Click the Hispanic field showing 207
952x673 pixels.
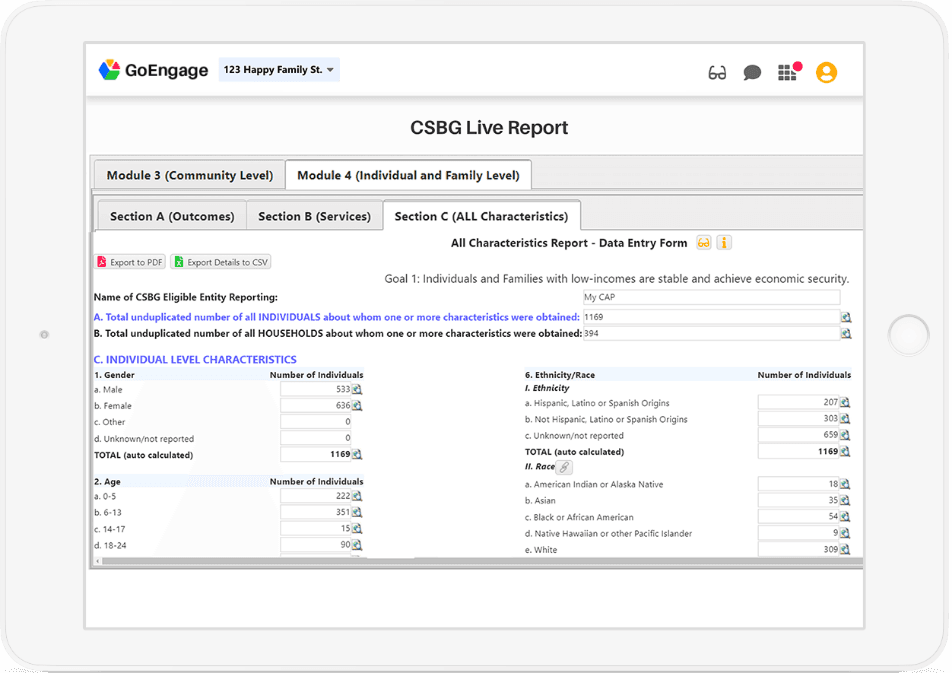[x=798, y=402]
